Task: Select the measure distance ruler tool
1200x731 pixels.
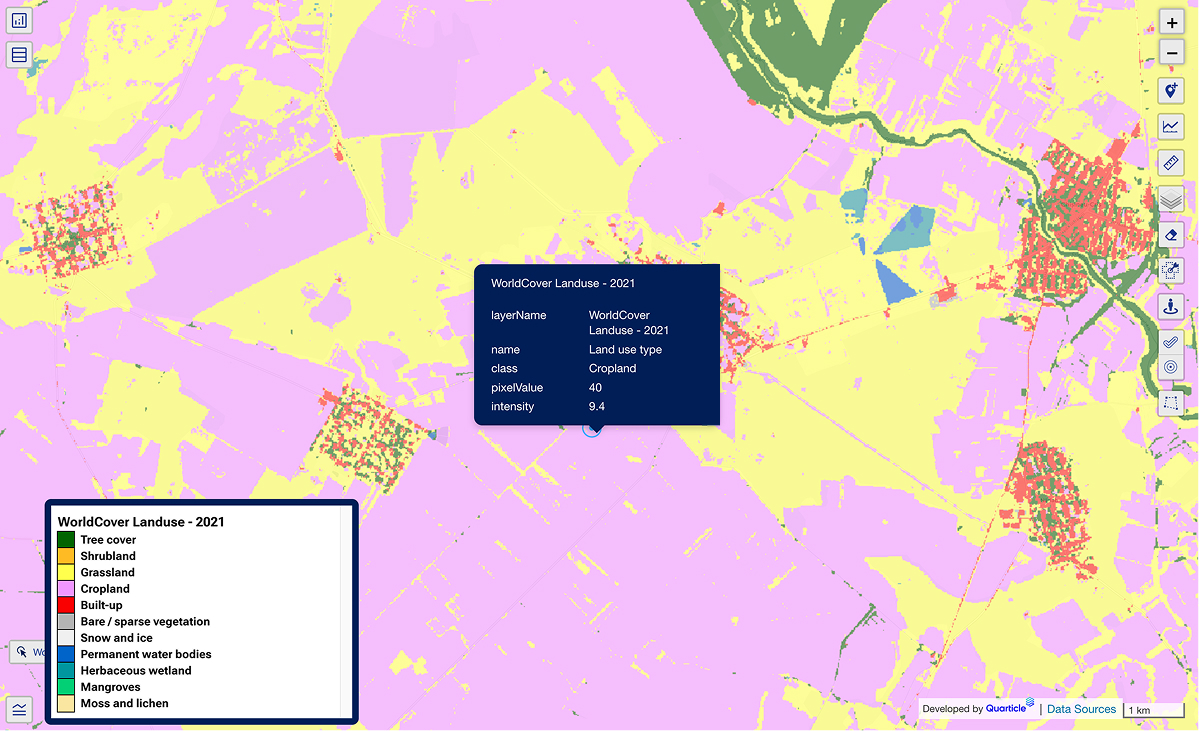Action: [x=1170, y=162]
